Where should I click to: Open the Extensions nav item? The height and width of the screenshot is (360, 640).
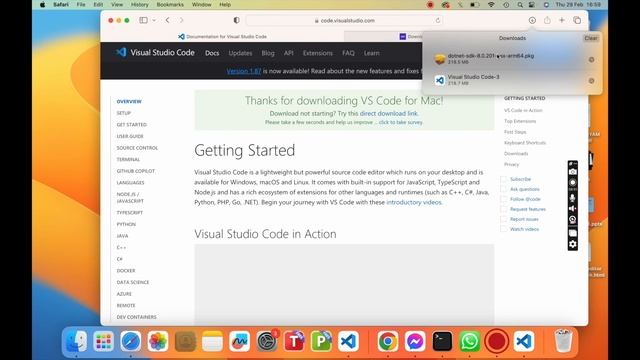tap(318, 53)
